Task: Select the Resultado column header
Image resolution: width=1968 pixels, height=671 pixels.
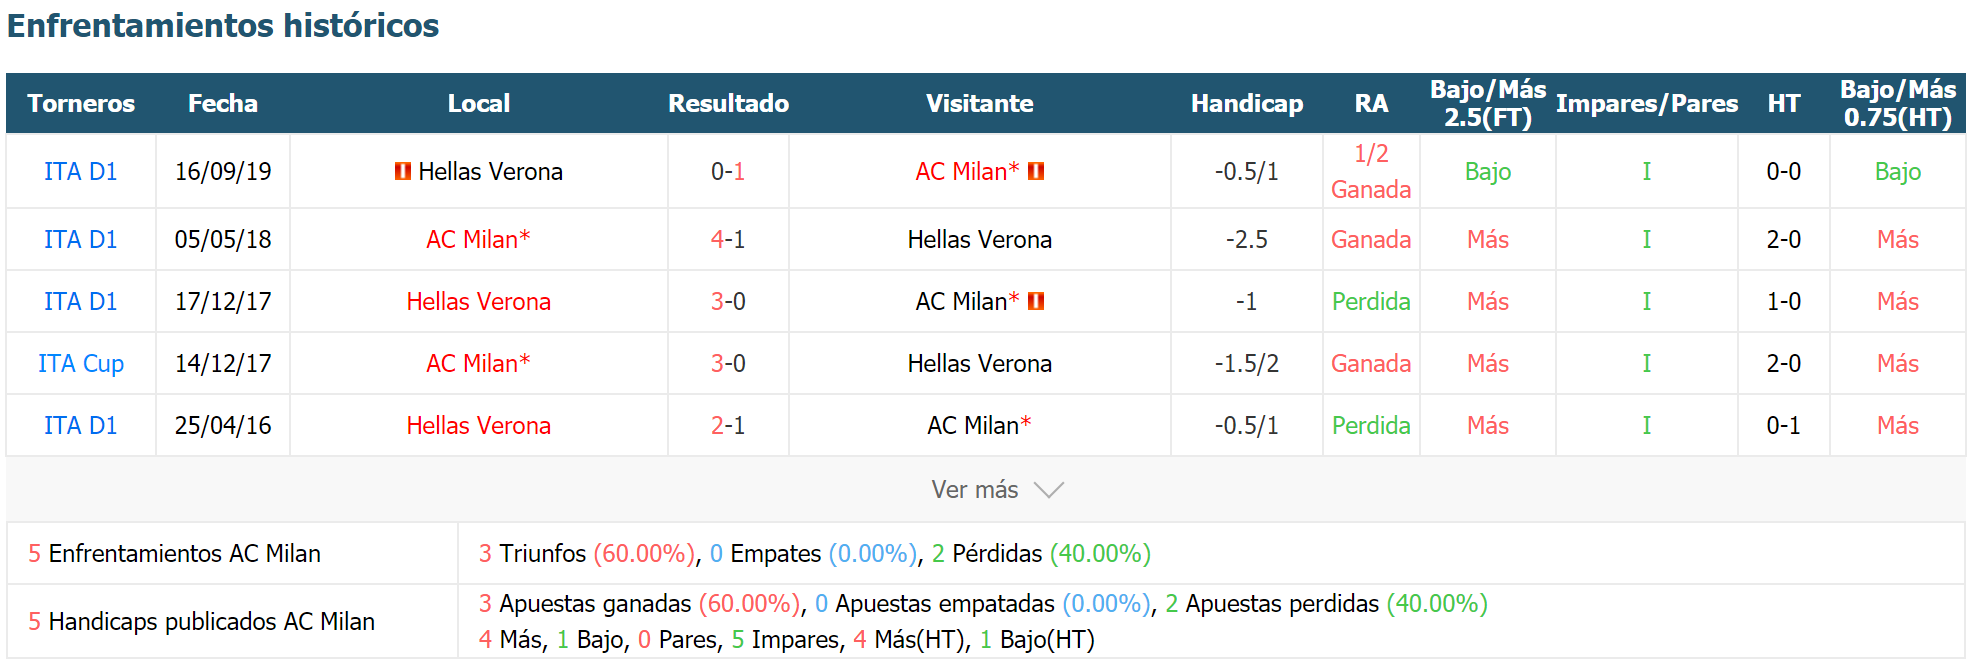Action: [x=729, y=103]
